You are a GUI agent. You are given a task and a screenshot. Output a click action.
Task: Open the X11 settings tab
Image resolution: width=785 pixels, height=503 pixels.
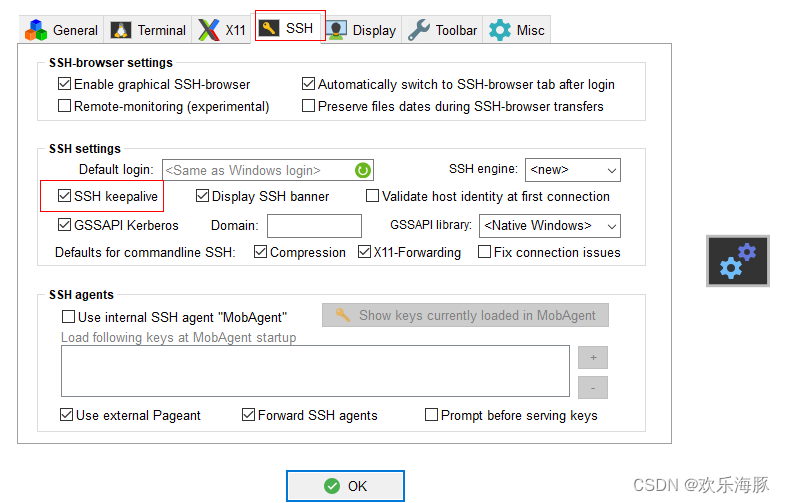[221, 30]
